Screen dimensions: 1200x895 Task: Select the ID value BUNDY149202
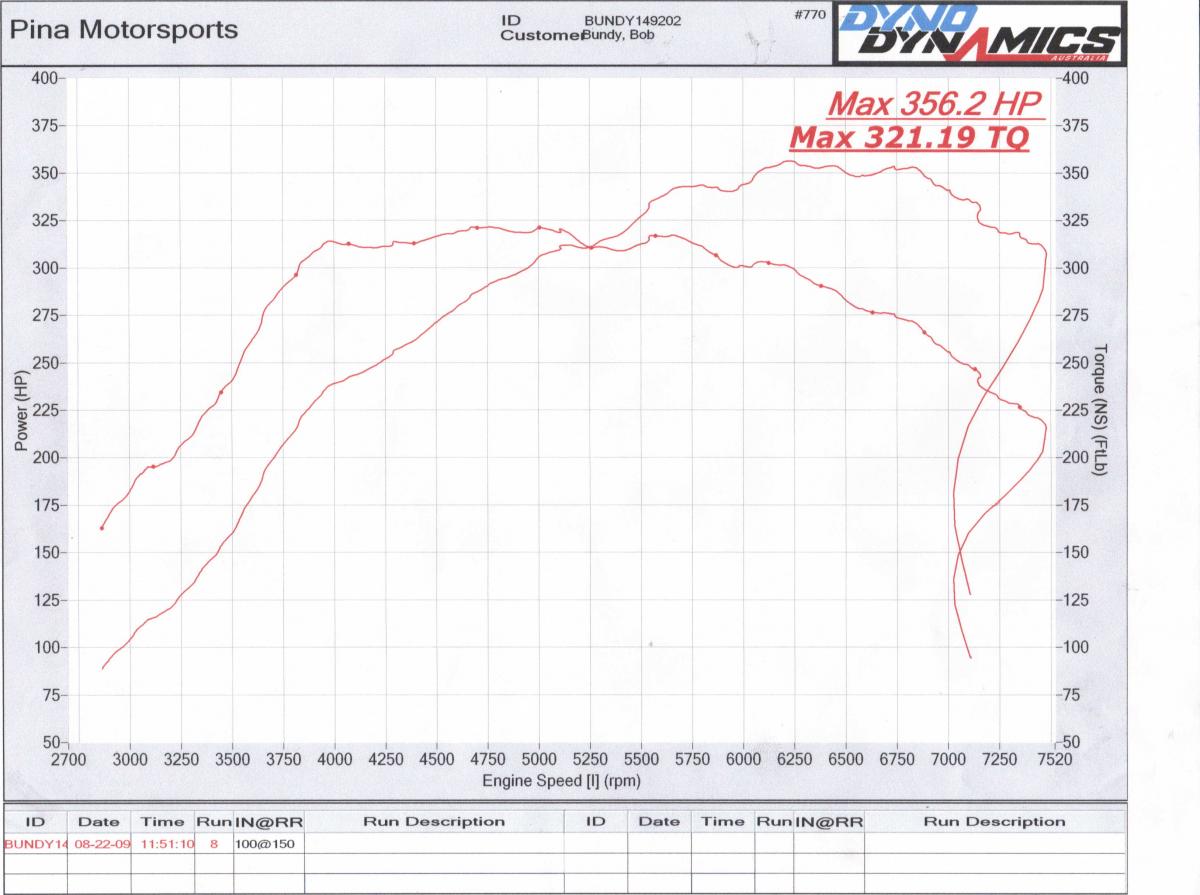(633, 20)
